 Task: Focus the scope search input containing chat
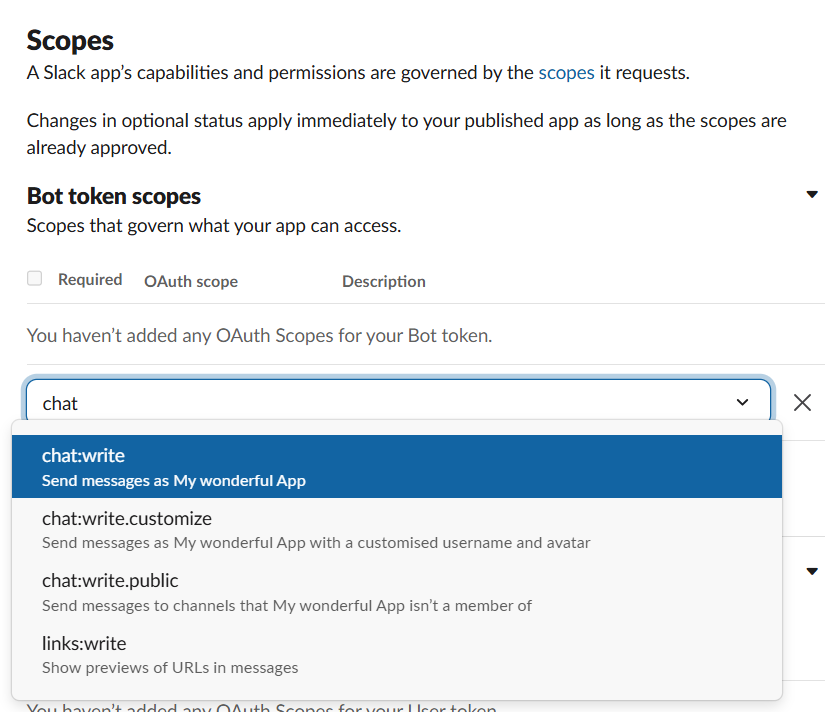pyautogui.click(x=300, y=402)
